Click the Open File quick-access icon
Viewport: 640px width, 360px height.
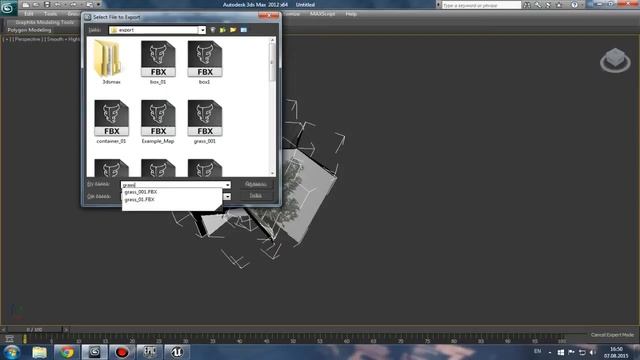pos(36,5)
